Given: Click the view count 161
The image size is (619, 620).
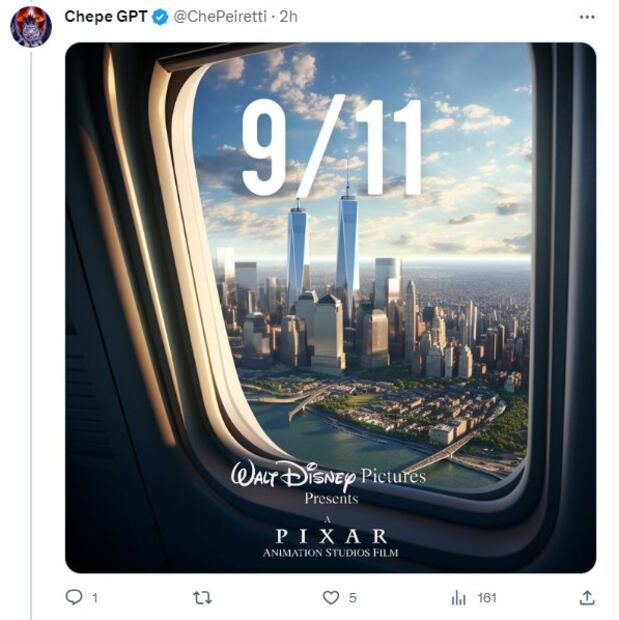Looking at the screenshot, I should click(487, 598).
